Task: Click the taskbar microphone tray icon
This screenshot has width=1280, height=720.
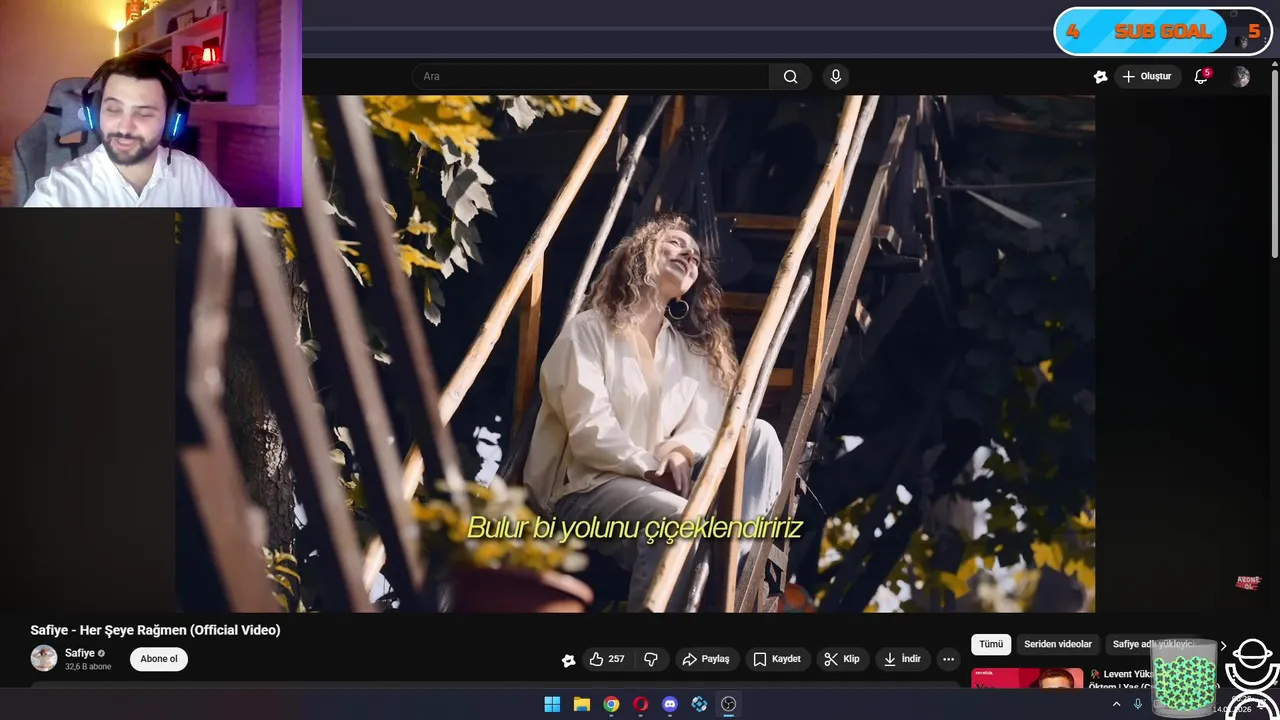Action: [x=1138, y=704]
